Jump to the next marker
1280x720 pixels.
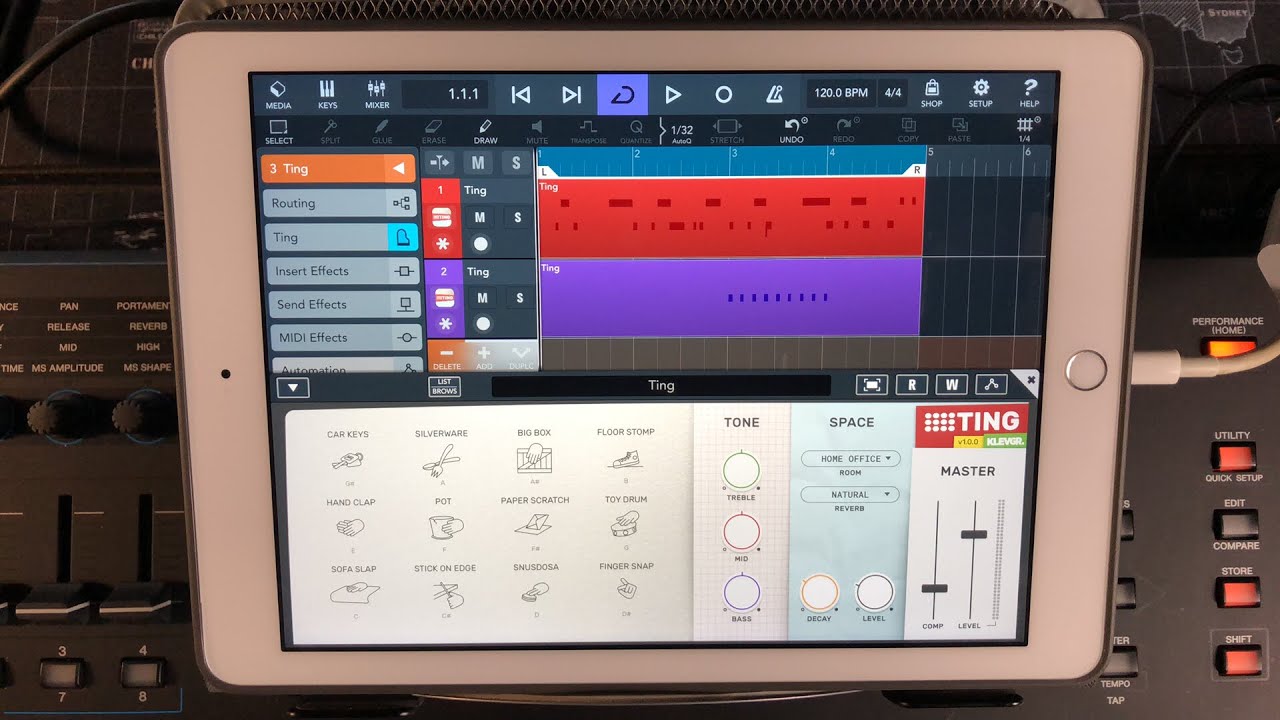(571, 95)
